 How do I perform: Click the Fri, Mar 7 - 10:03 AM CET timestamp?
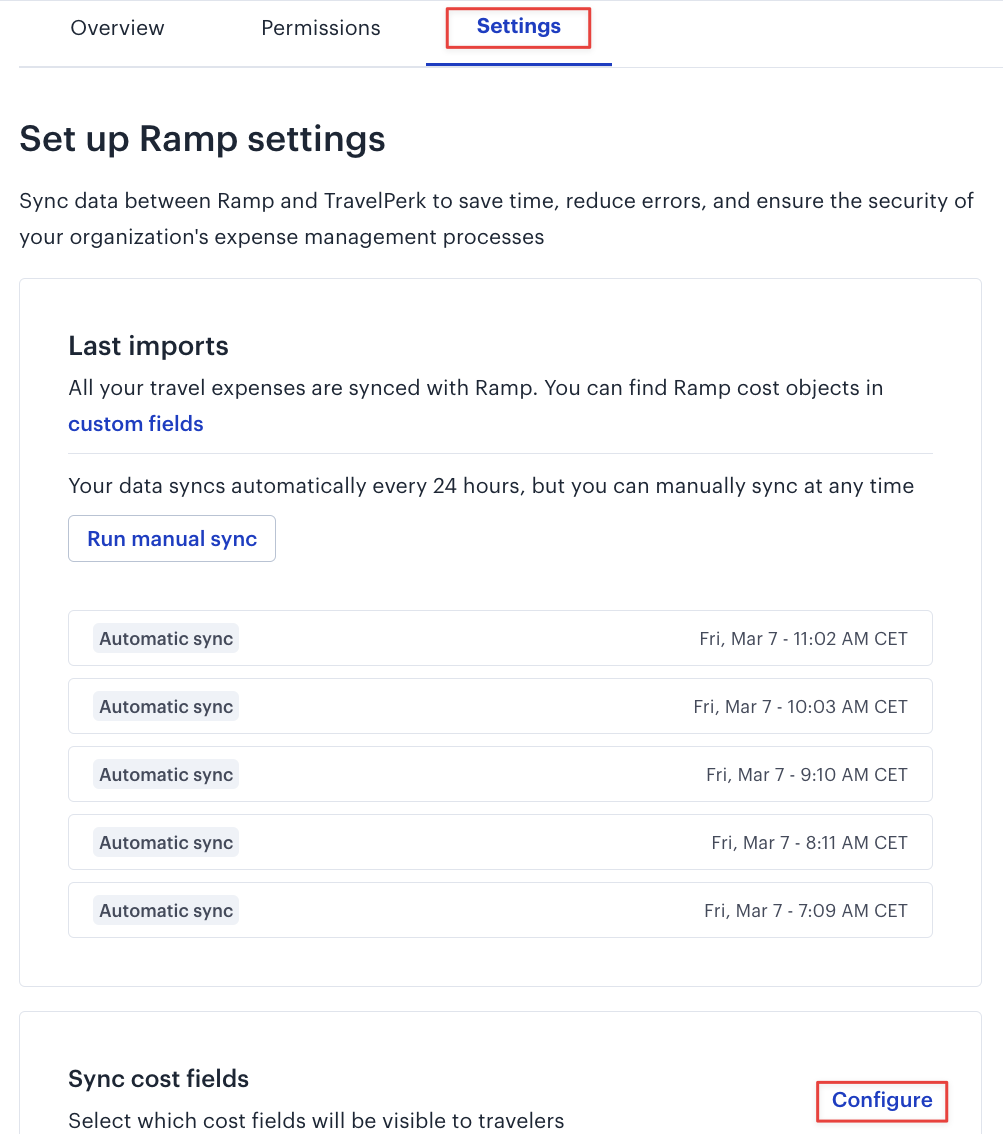[801, 707]
